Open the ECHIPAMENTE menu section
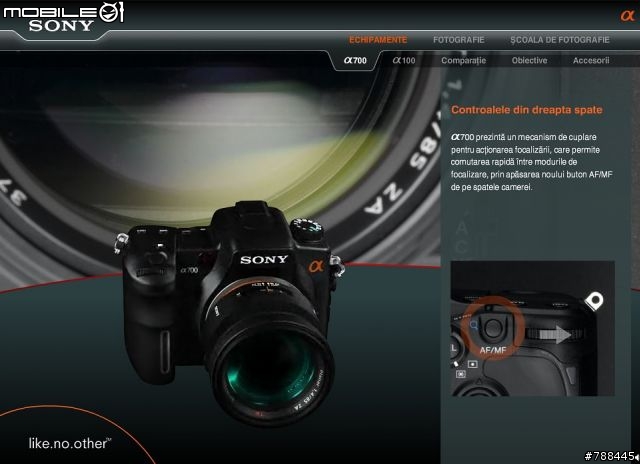 (378, 40)
